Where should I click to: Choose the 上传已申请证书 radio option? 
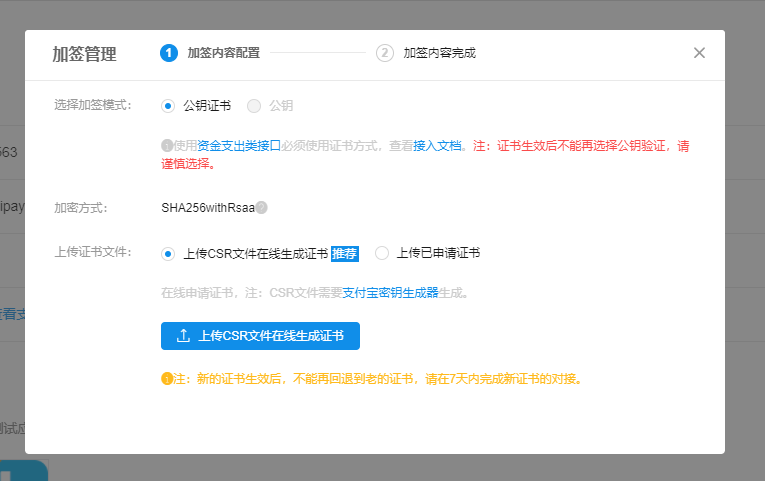pyautogui.click(x=382, y=253)
